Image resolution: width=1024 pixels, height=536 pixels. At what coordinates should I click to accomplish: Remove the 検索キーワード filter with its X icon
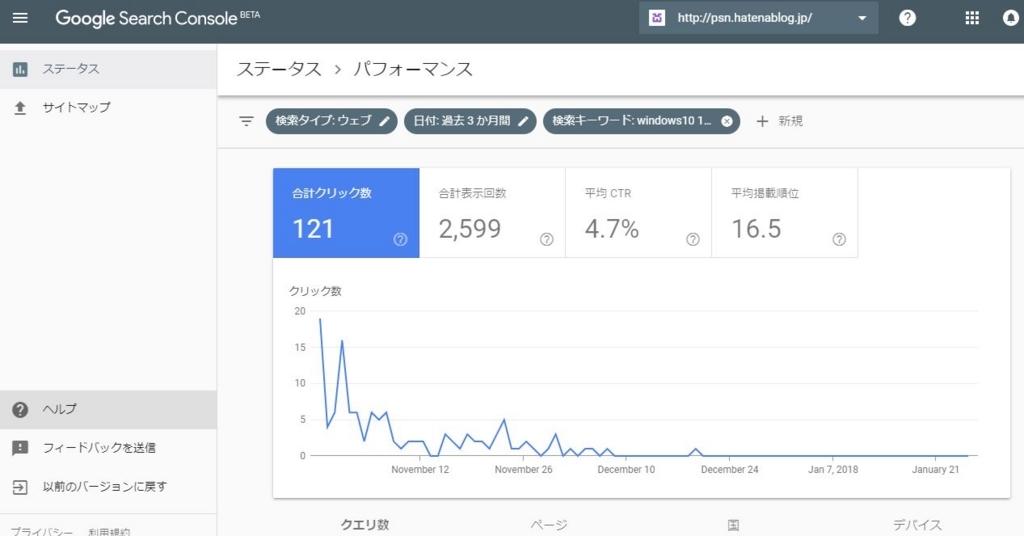tap(726, 121)
